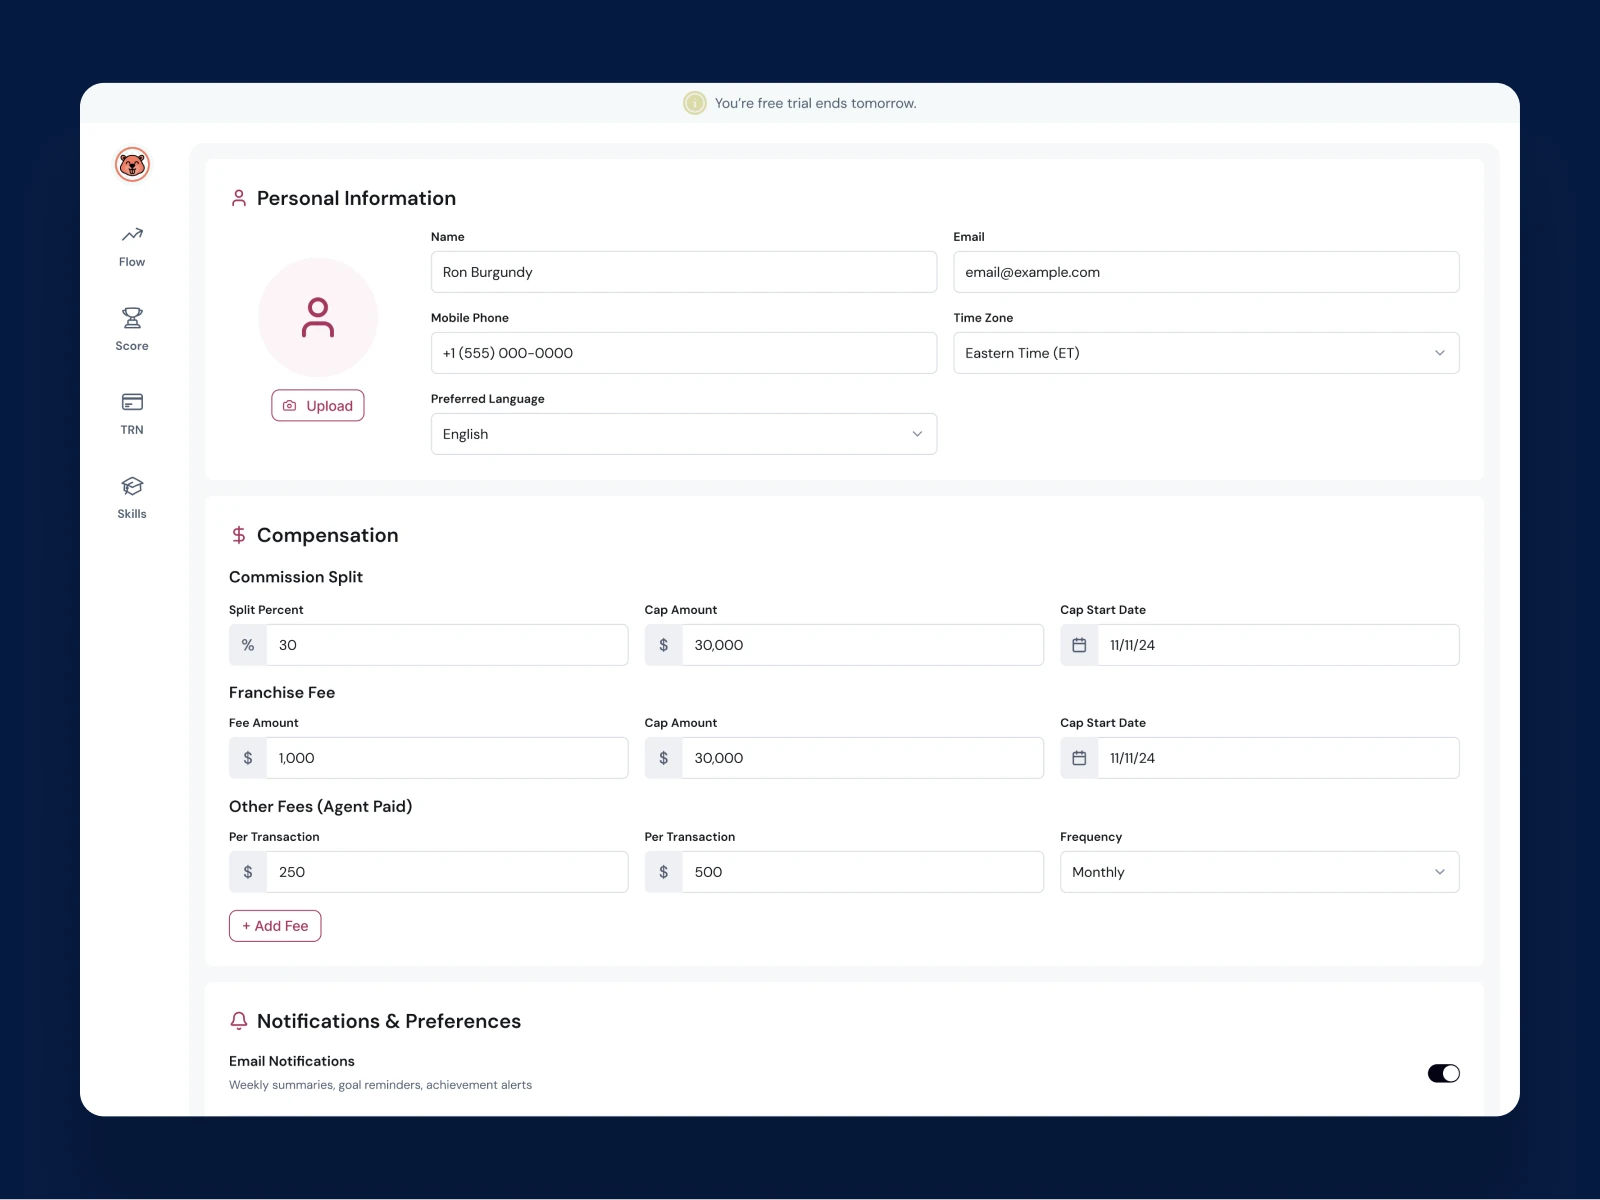Click the 'Notifications & Preferences' heading
This screenshot has width=1600, height=1200.
point(389,1021)
